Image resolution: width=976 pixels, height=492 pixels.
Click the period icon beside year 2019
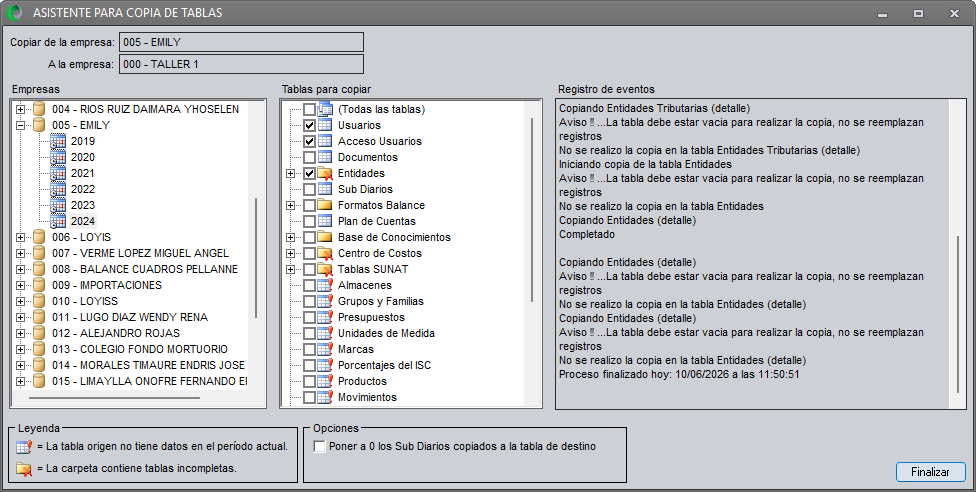pos(58,141)
